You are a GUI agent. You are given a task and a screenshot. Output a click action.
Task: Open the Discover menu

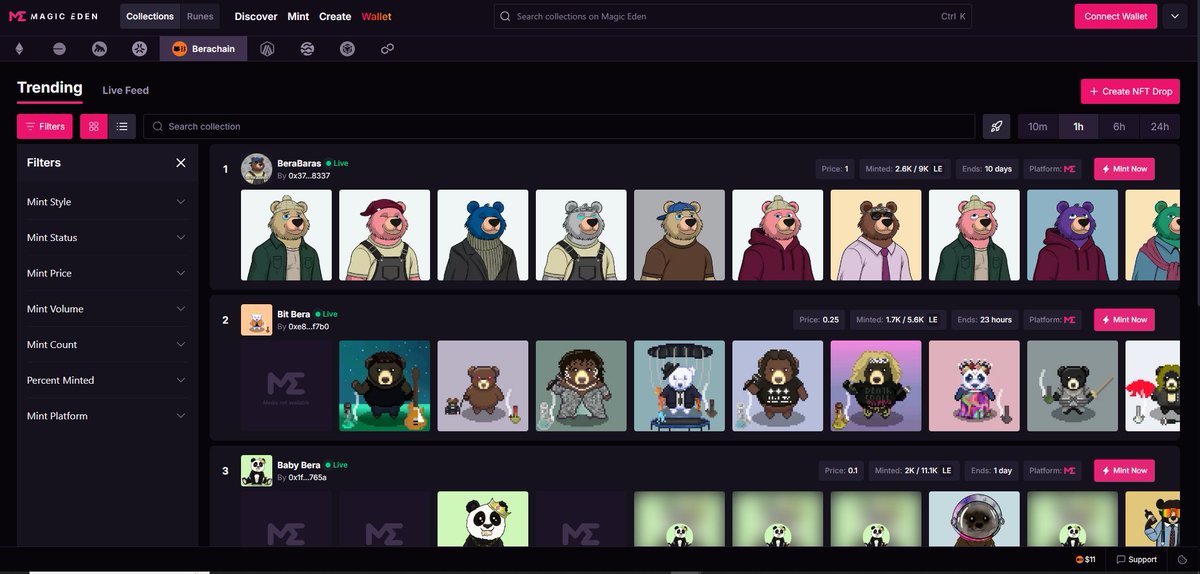tap(256, 16)
